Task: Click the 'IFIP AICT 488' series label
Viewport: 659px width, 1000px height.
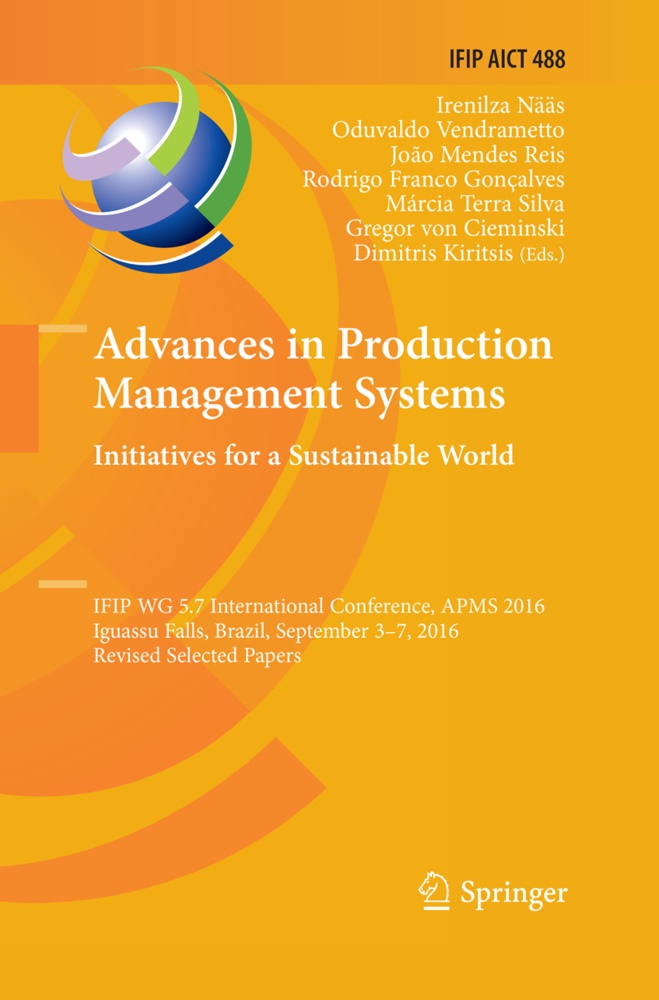Action: [507, 59]
